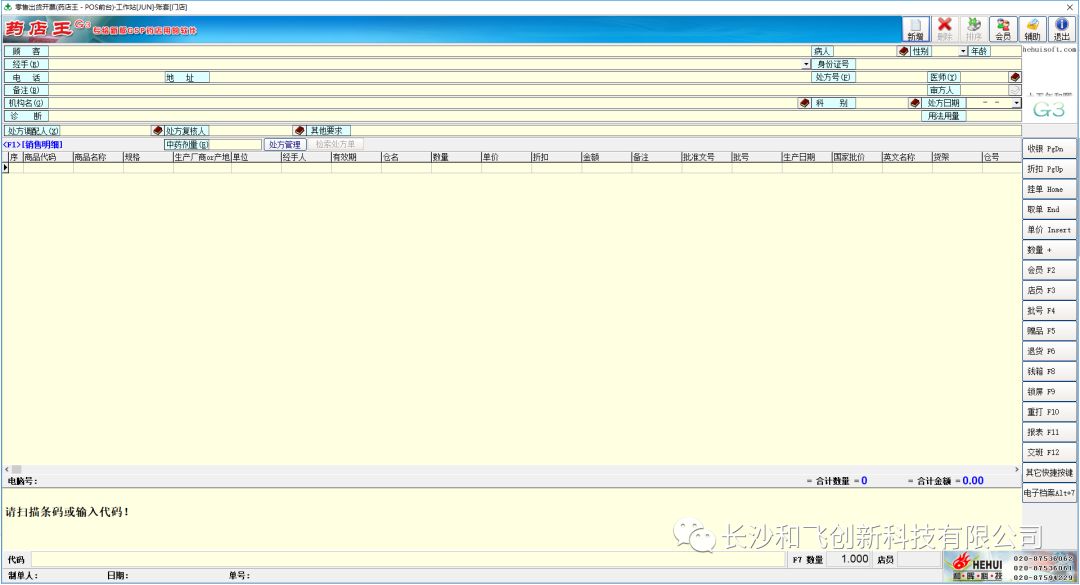Screen dimensions: 1080x585
Task: Click the 身份证号 input field
Action: pyautogui.click(x=938, y=64)
